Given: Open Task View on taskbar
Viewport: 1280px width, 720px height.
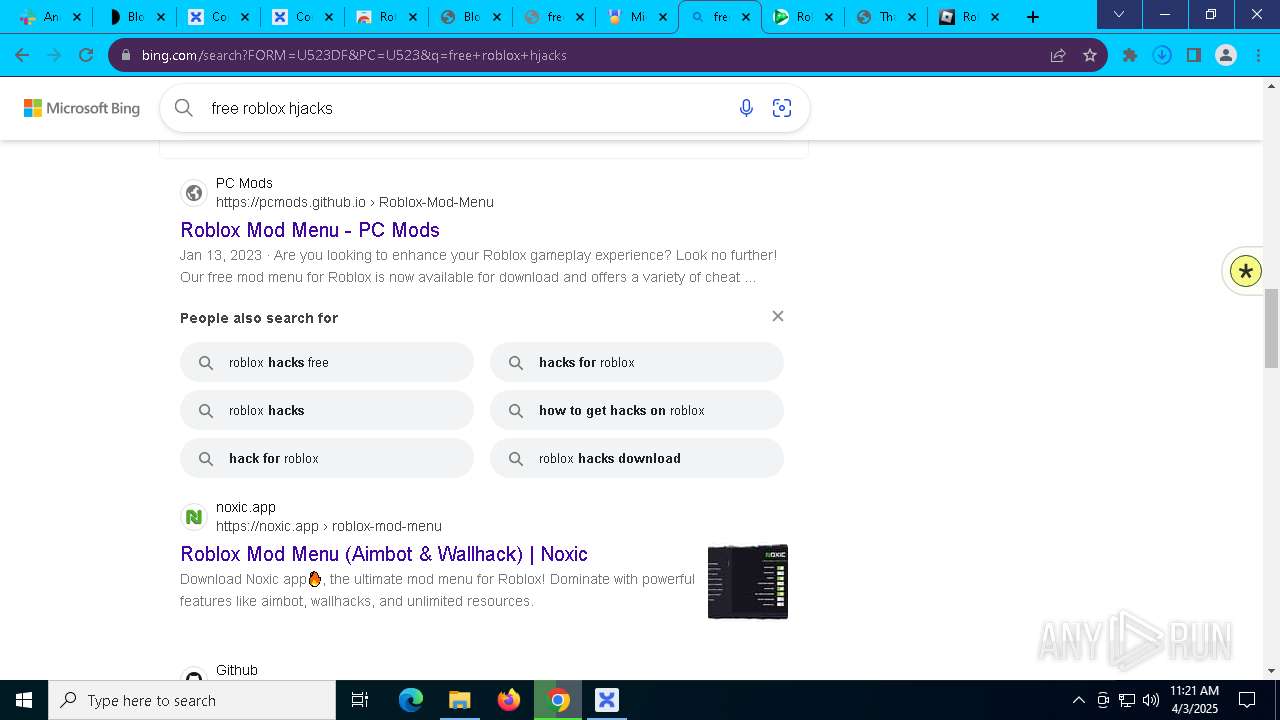Looking at the screenshot, I should point(360,700).
